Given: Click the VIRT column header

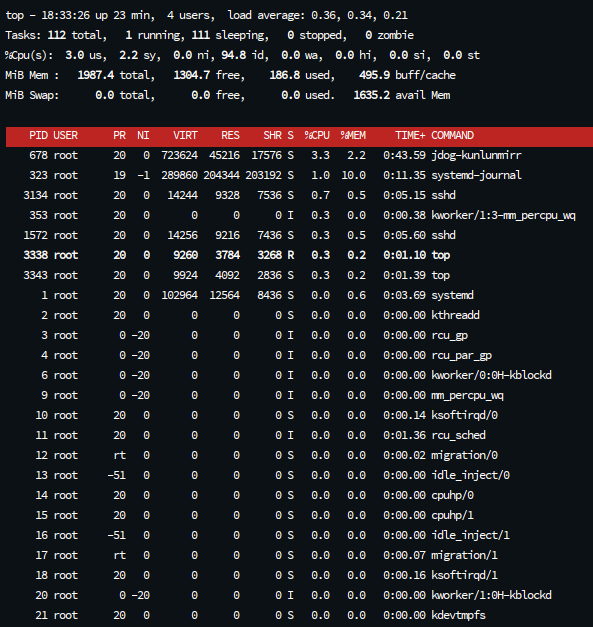Looking at the screenshot, I should [x=185, y=136].
